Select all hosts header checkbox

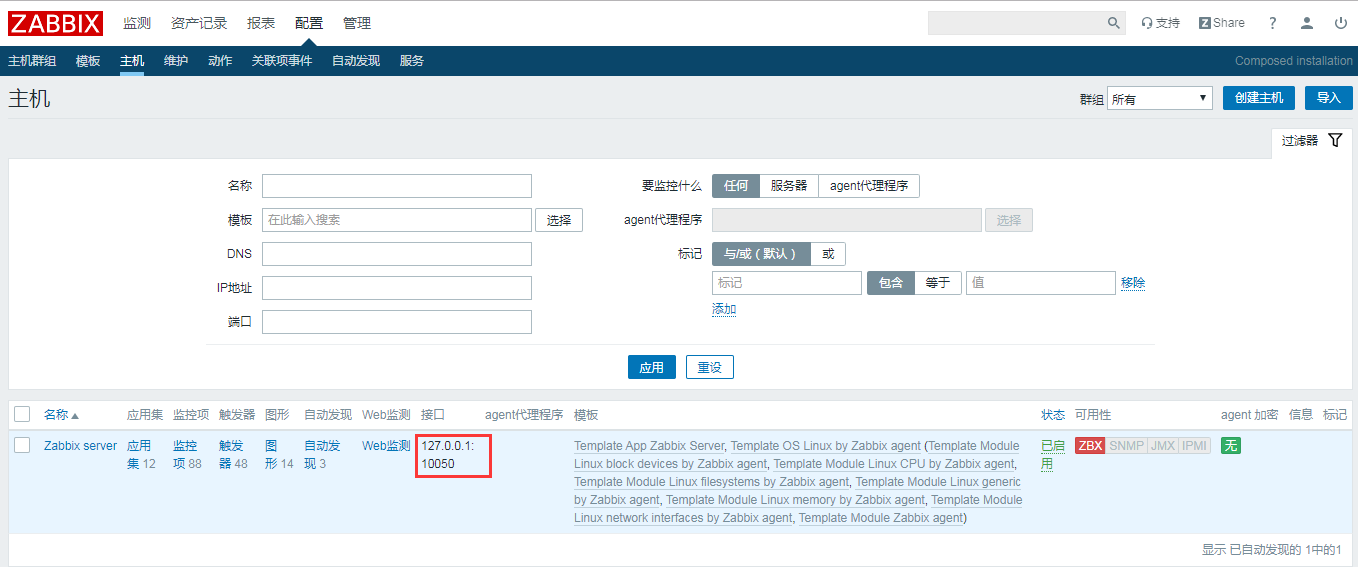pos(22,414)
